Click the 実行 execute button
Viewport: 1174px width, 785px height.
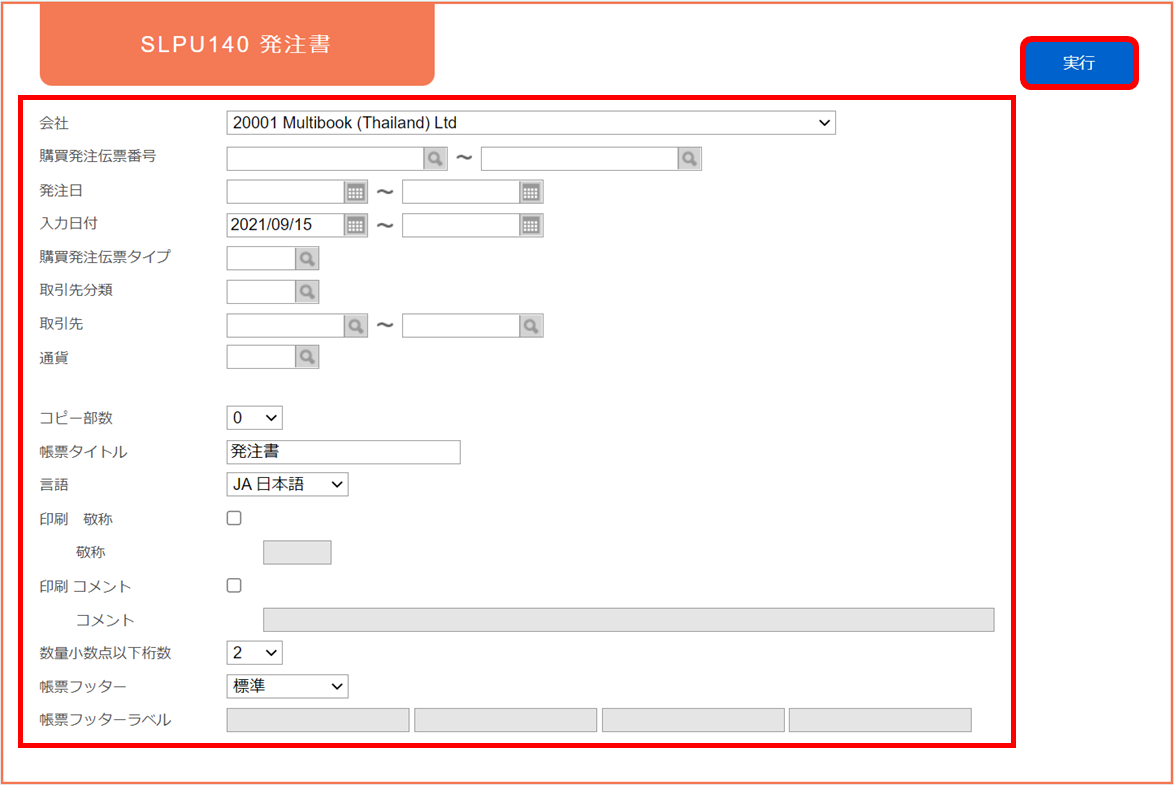tap(1079, 63)
